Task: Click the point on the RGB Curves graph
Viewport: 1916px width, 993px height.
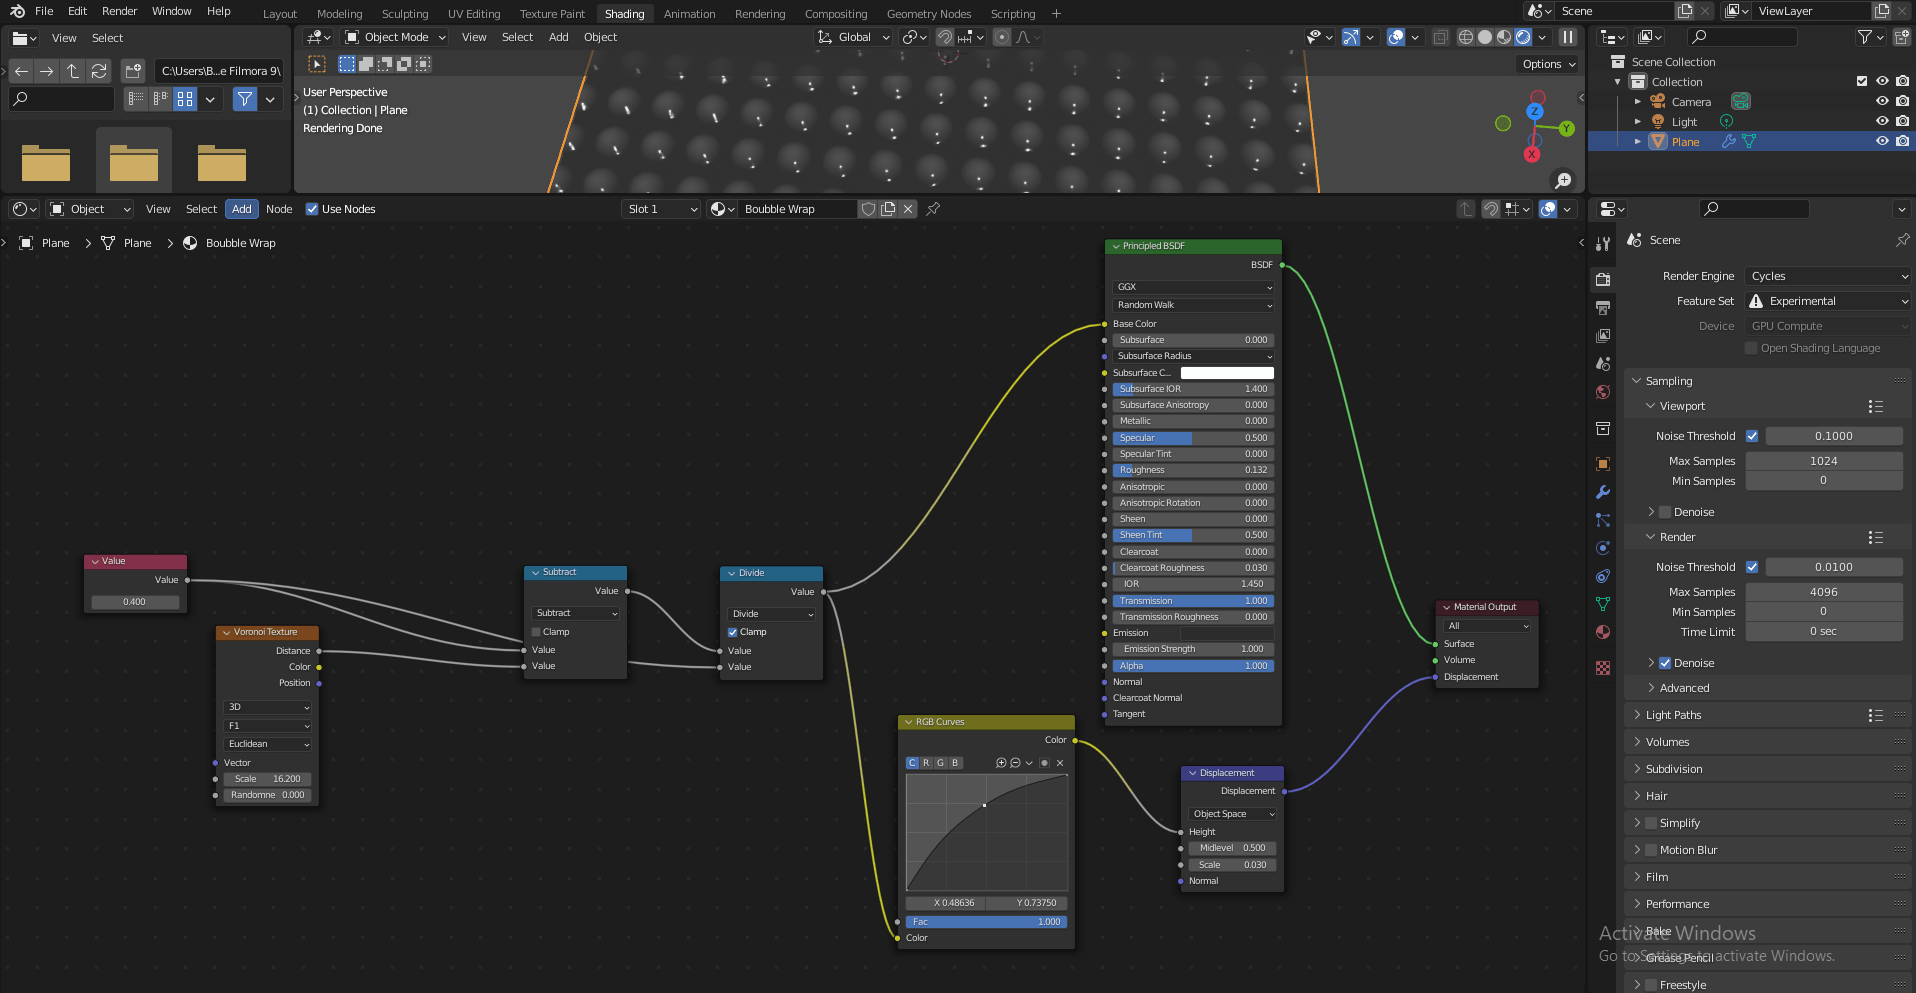Action: tap(985, 805)
